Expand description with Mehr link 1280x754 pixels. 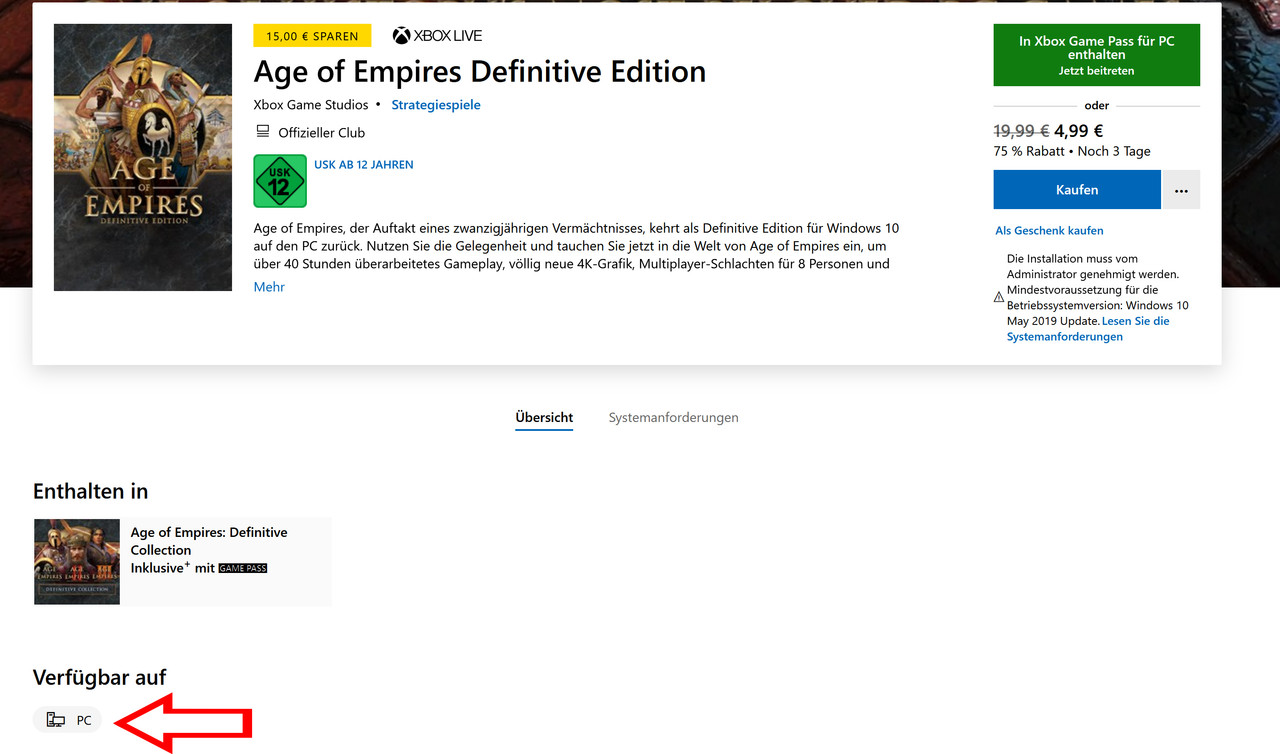tap(269, 287)
